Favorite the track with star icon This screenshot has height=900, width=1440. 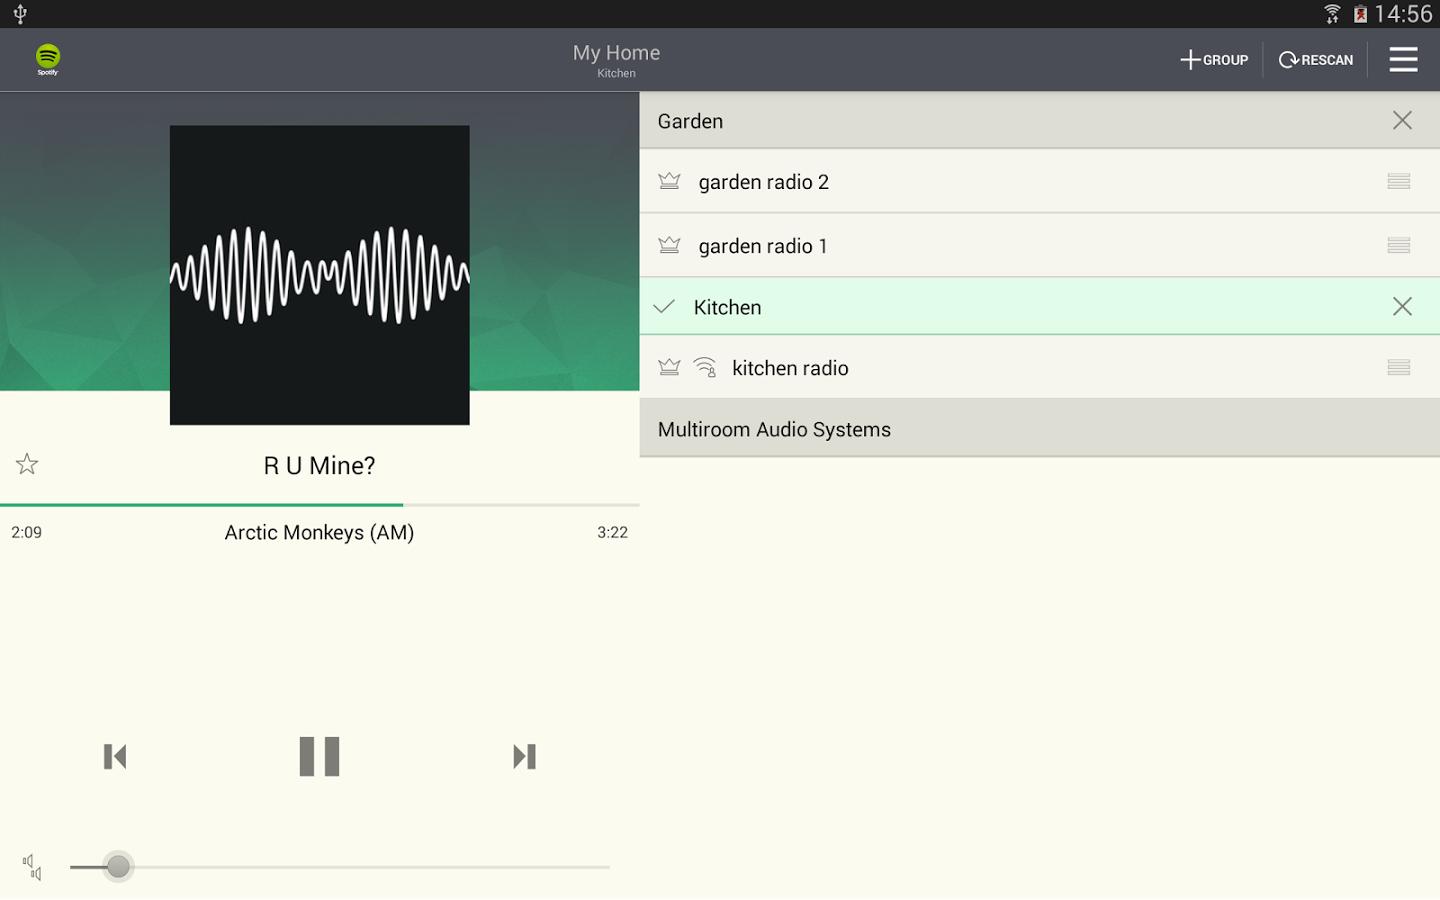tap(27, 464)
